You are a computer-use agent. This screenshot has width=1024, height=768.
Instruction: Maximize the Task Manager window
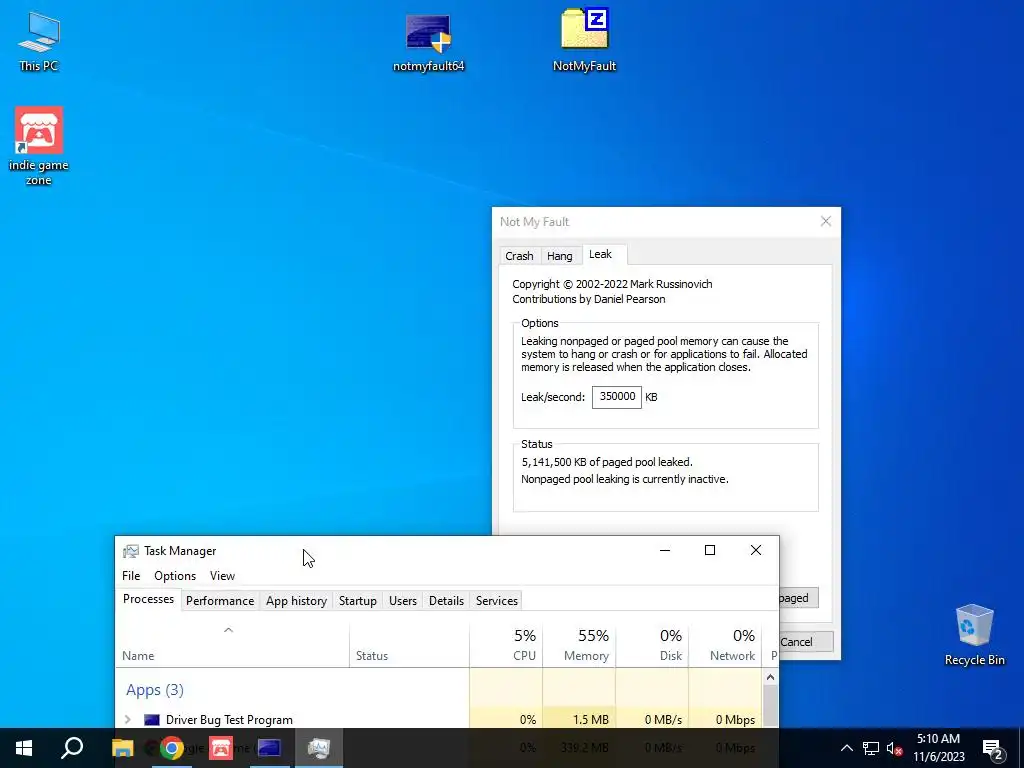pyautogui.click(x=710, y=551)
